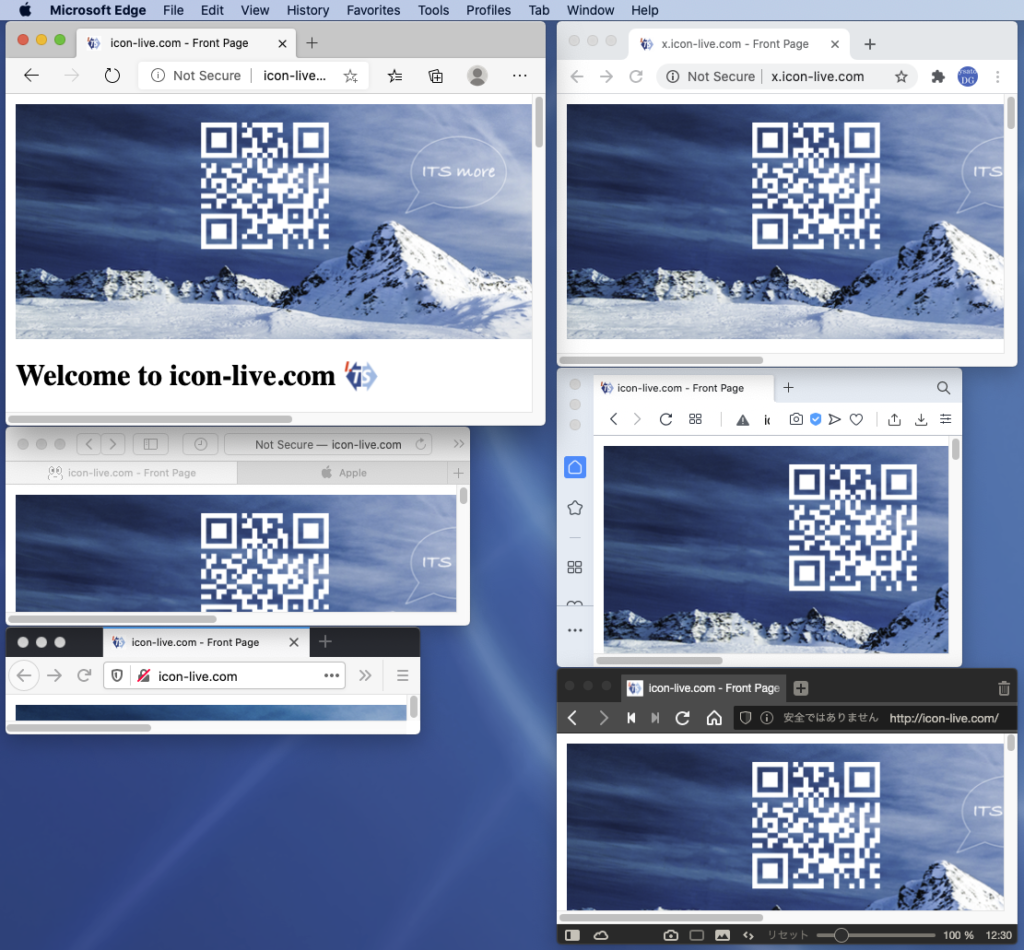This screenshot has height=950, width=1024.
Task: Open Opera's Easy Setup sliders icon
Action: tap(945, 419)
